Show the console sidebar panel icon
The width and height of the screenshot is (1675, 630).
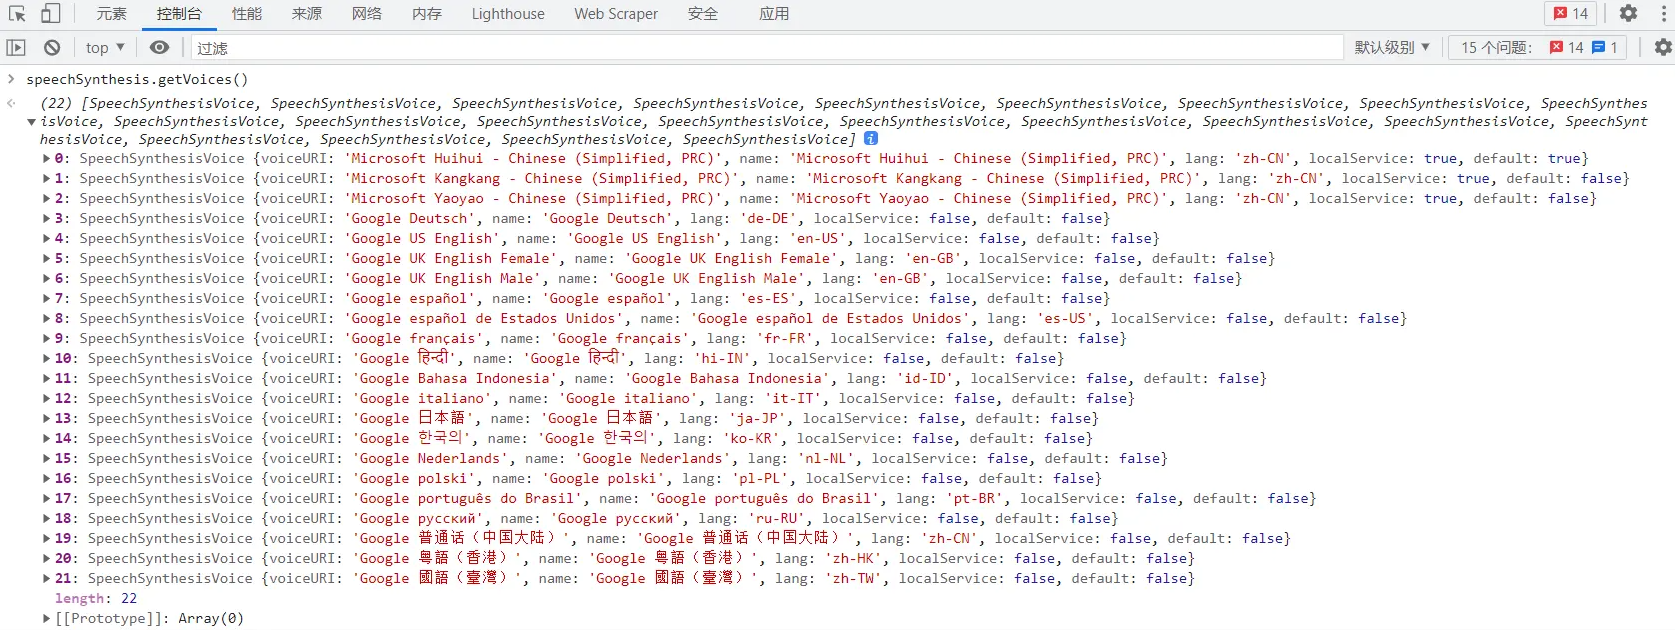[16, 47]
